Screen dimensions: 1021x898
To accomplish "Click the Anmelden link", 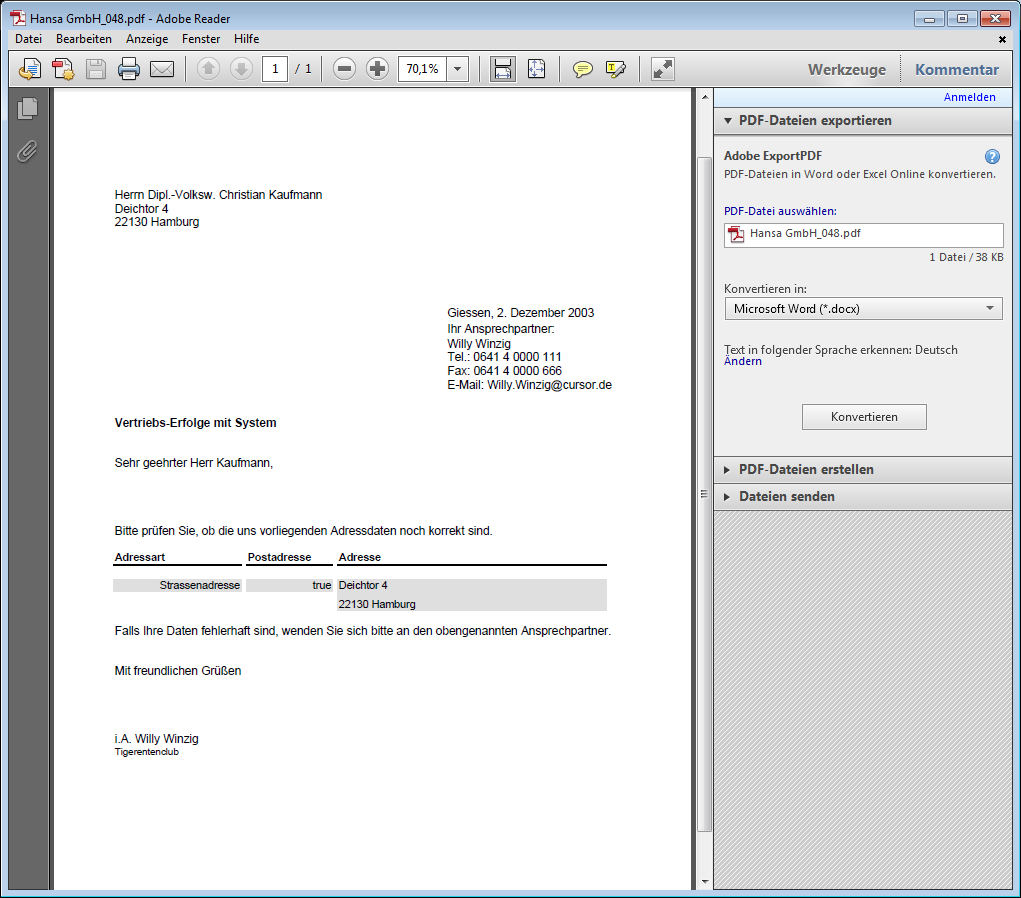I will pyautogui.click(x=969, y=97).
